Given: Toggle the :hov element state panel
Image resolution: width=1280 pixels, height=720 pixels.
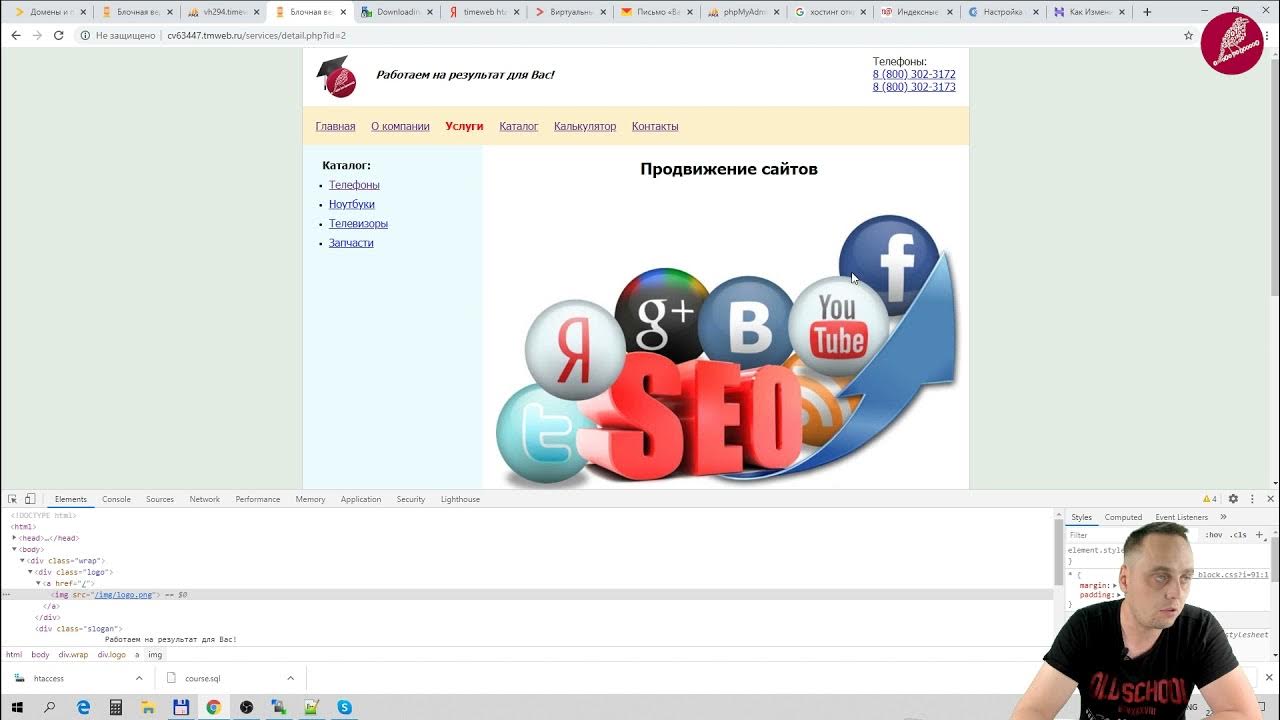Looking at the screenshot, I should click(x=1213, y=535).
